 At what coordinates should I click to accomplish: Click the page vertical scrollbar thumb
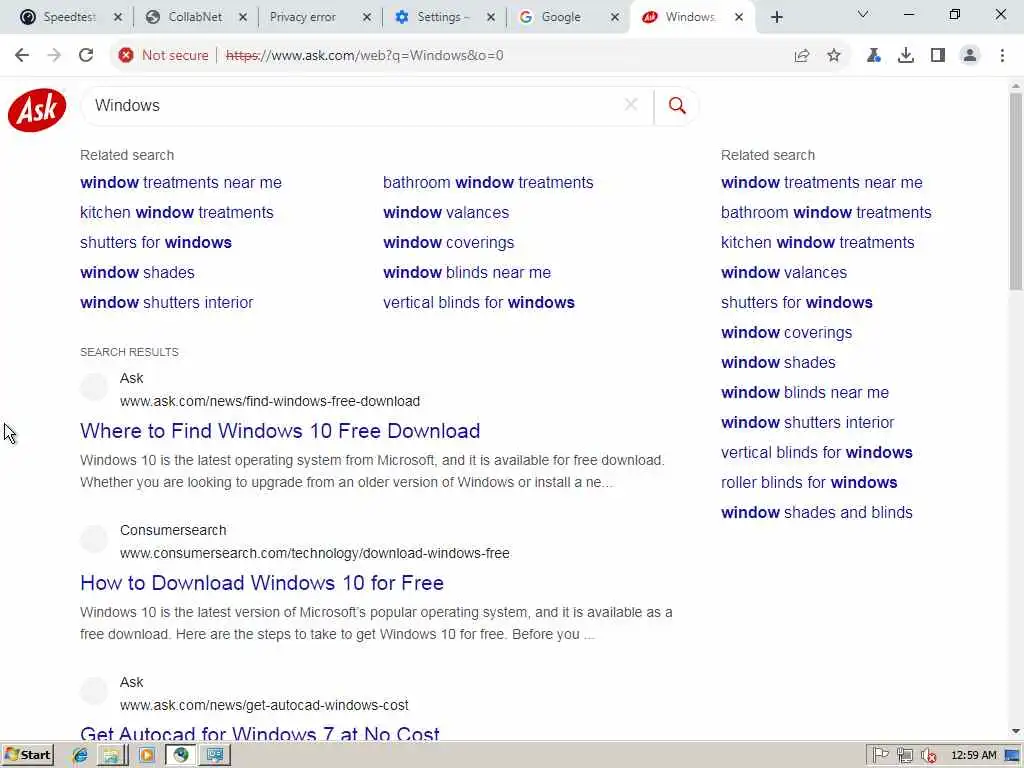[x=1016, y=191]
